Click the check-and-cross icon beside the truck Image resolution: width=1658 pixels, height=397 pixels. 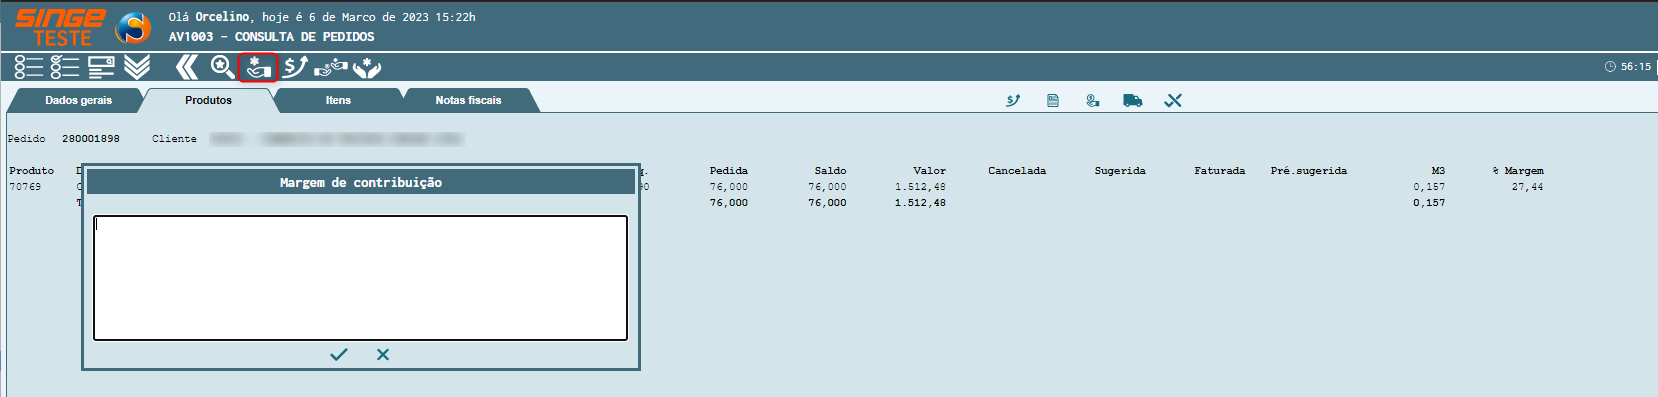(1173, 100)
